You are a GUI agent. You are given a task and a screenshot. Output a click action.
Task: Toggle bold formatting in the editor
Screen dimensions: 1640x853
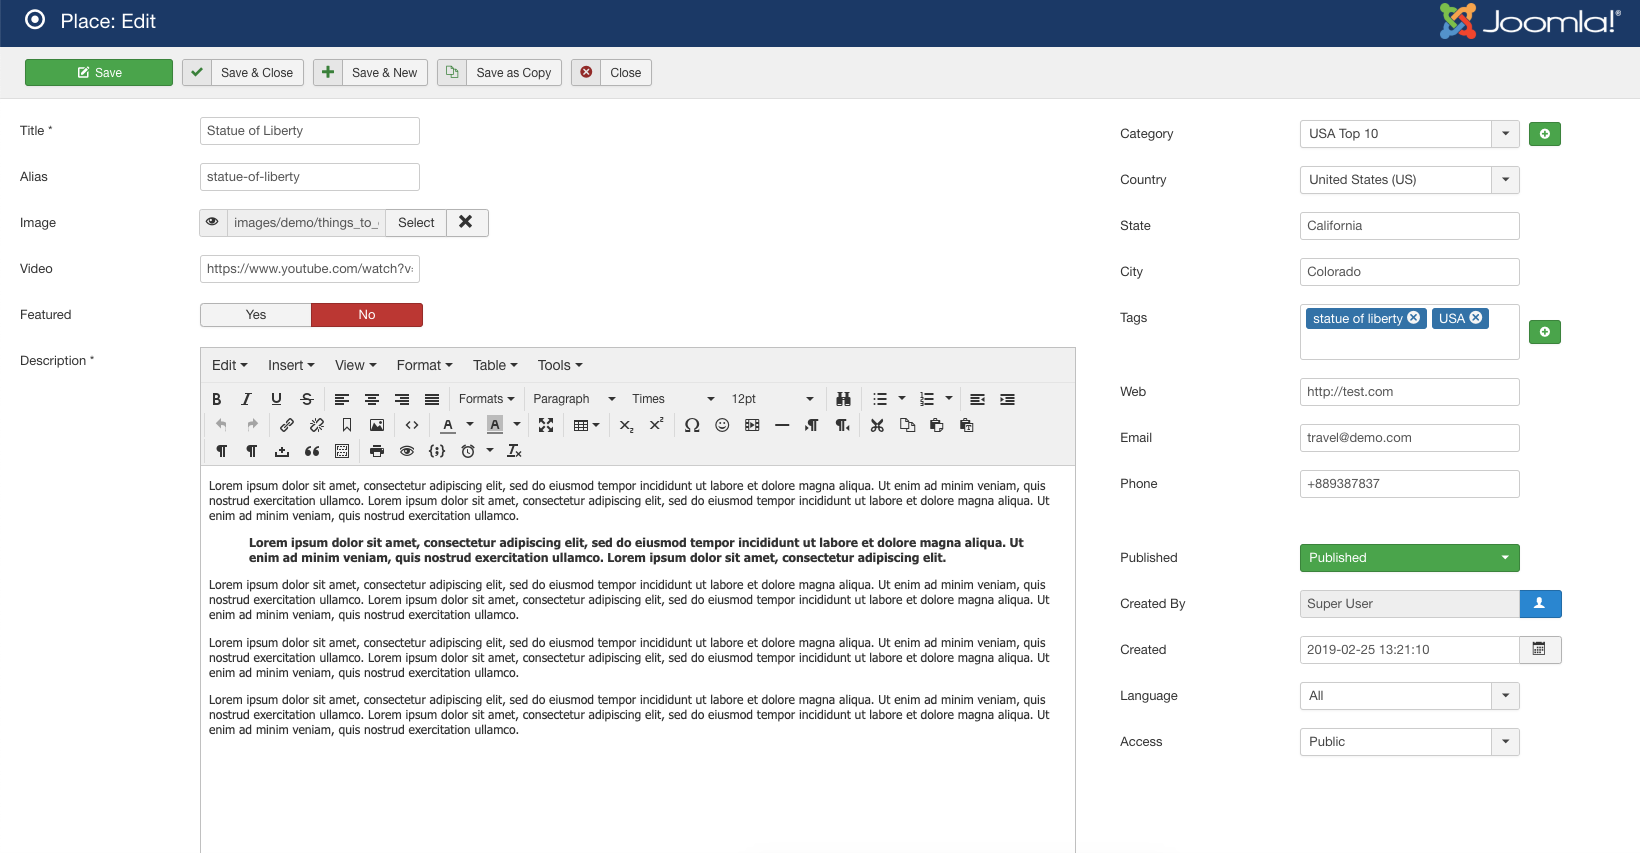tap(216, 399)
